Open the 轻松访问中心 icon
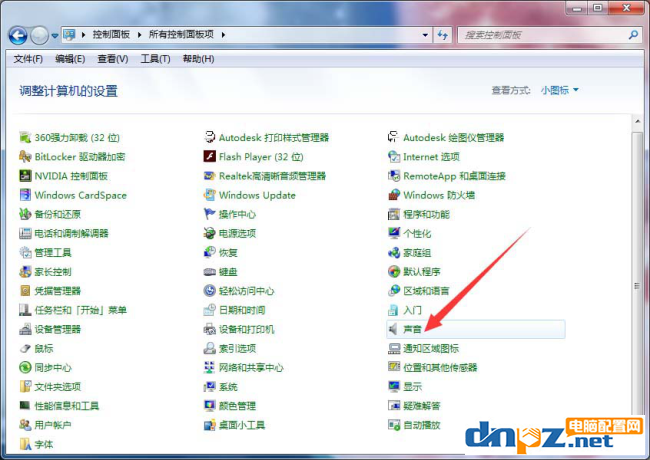The image size is (650, 460). [x=209, y=291]
